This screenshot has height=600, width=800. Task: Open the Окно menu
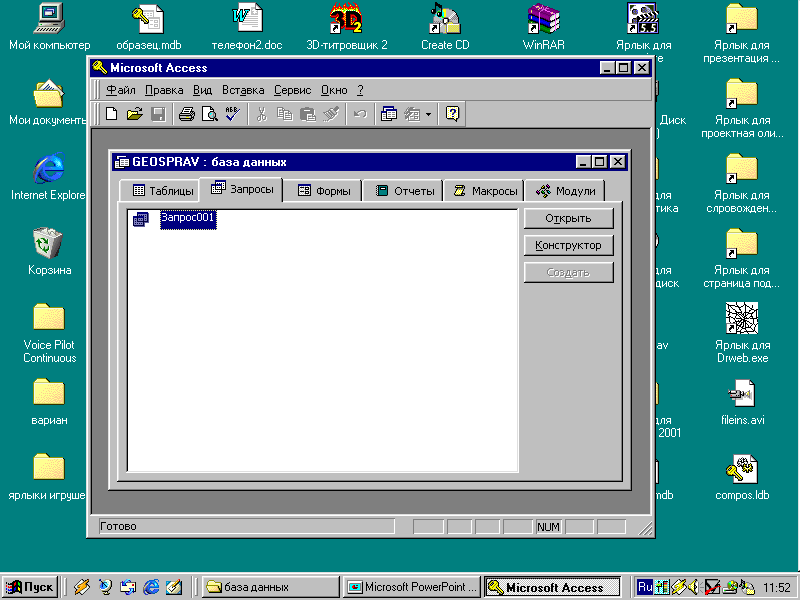pyautogui.click(x=334, y=90)
